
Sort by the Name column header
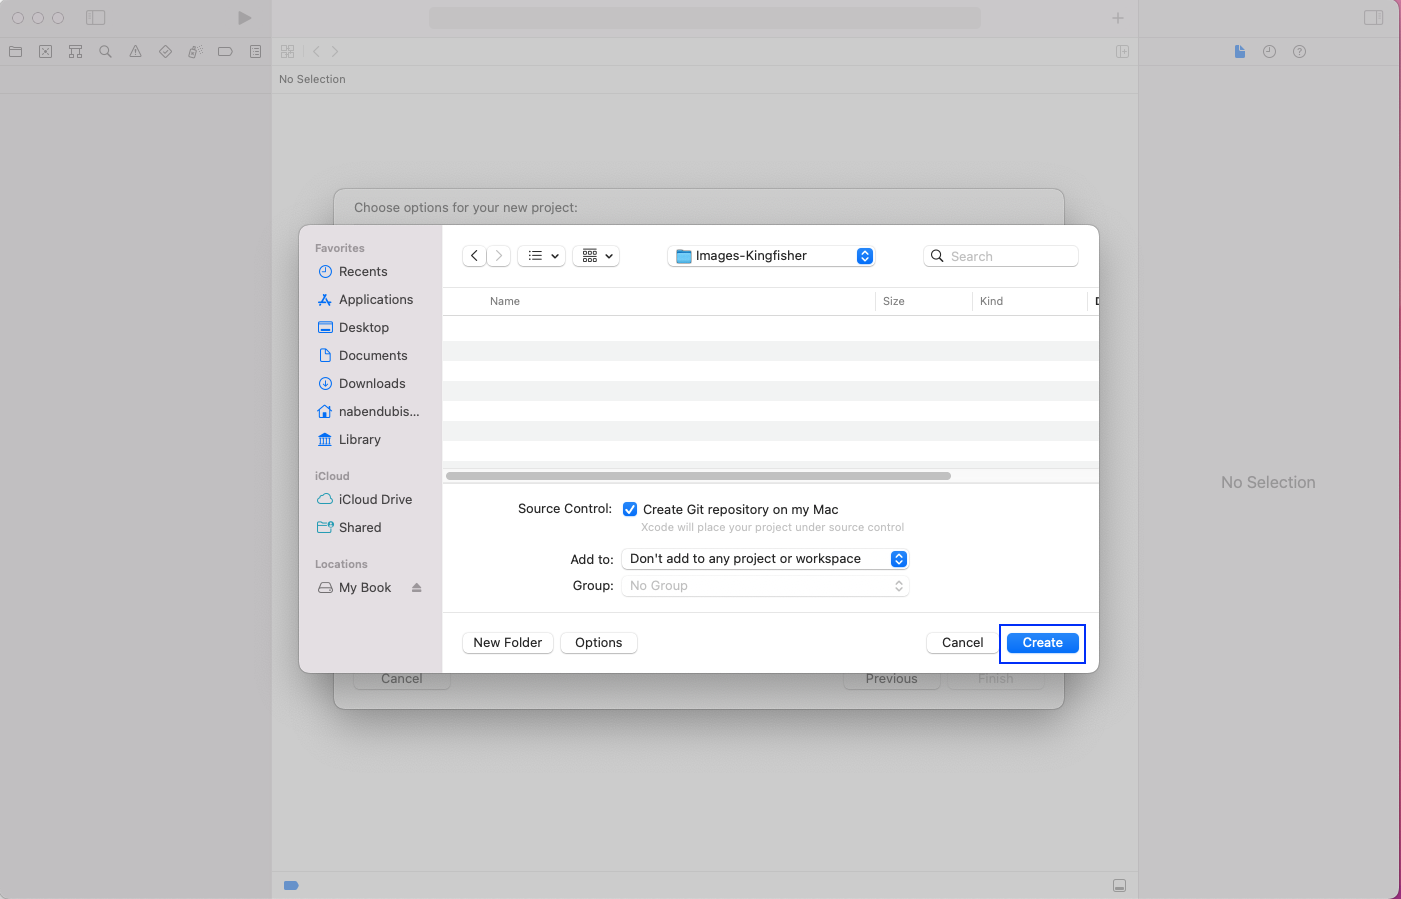click(x=505, y=301)
